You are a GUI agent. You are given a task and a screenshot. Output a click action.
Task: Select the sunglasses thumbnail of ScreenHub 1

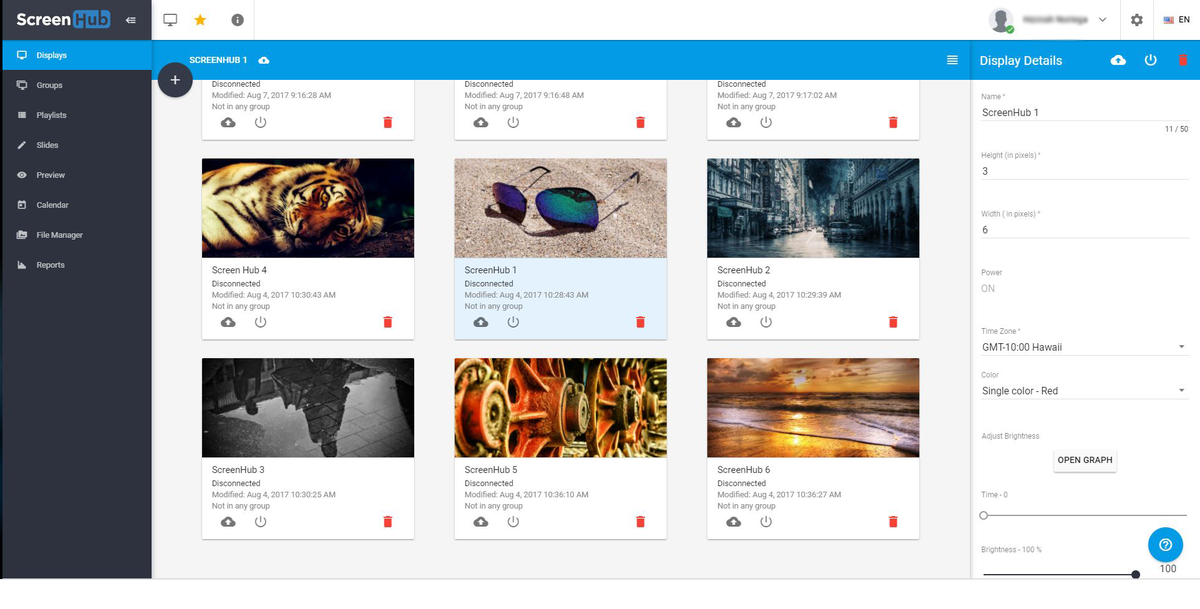pyautogui.click(x=560, y=208)
